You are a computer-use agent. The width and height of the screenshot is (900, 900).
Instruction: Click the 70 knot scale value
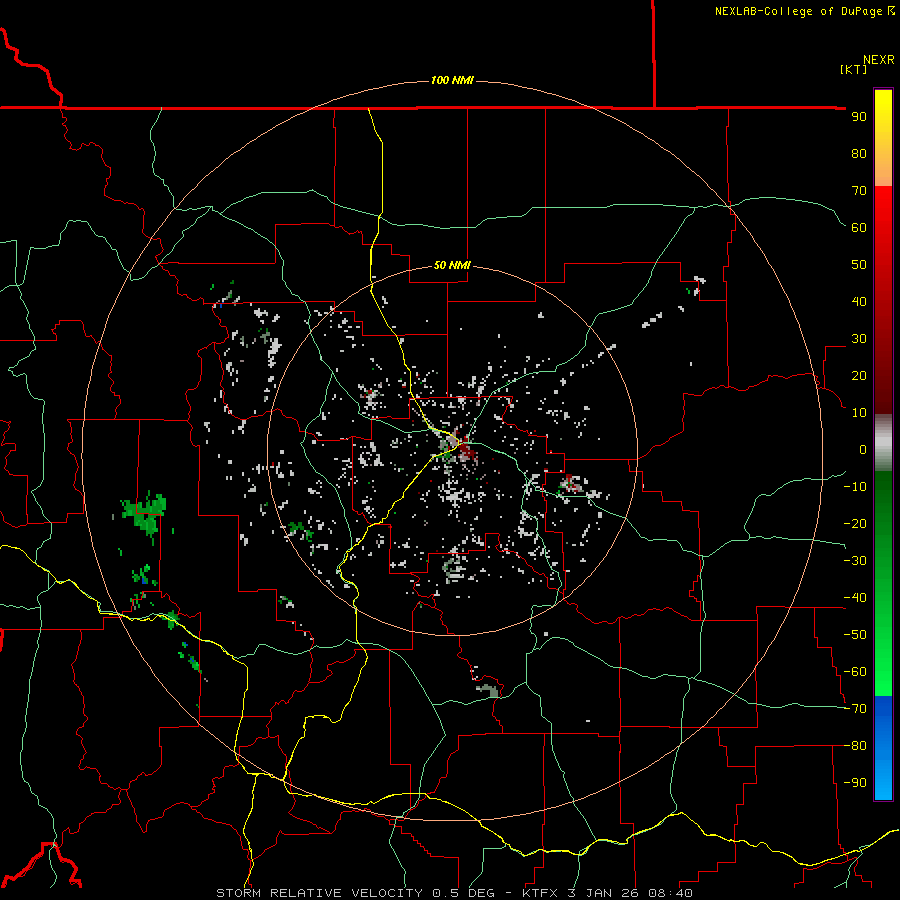coord(859,191)
